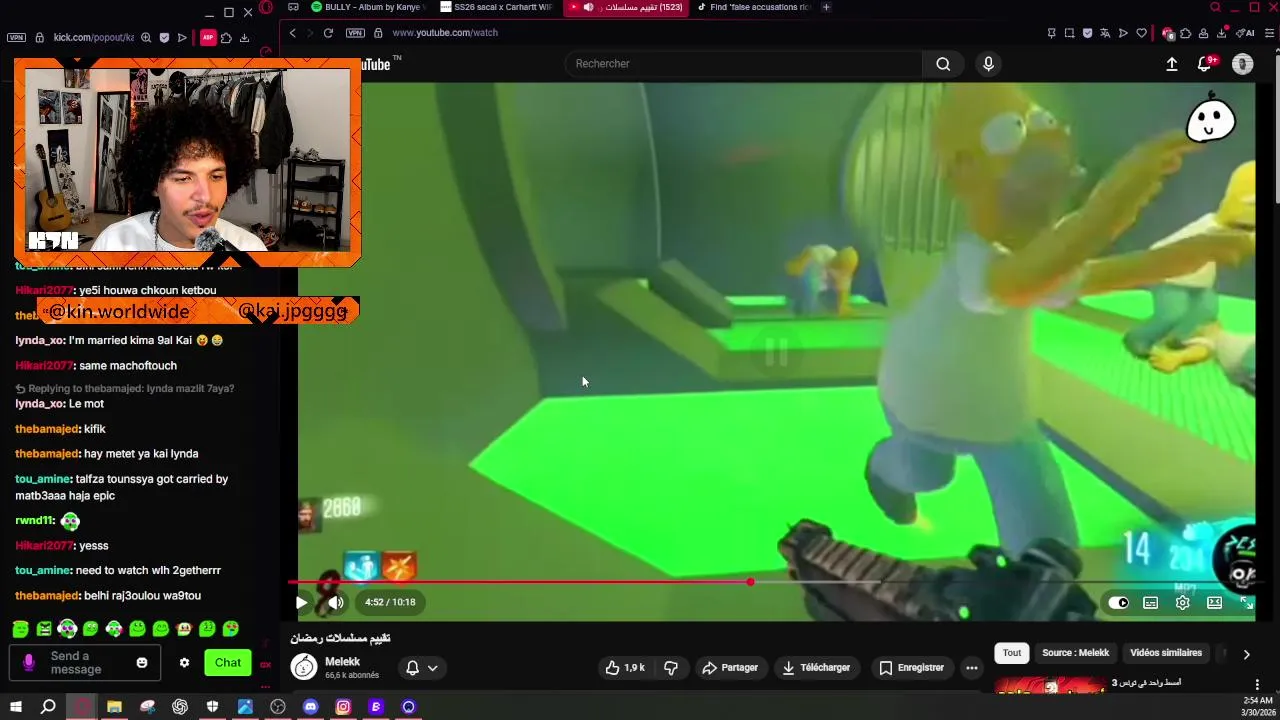Open the Melekk channel name link

342,662
